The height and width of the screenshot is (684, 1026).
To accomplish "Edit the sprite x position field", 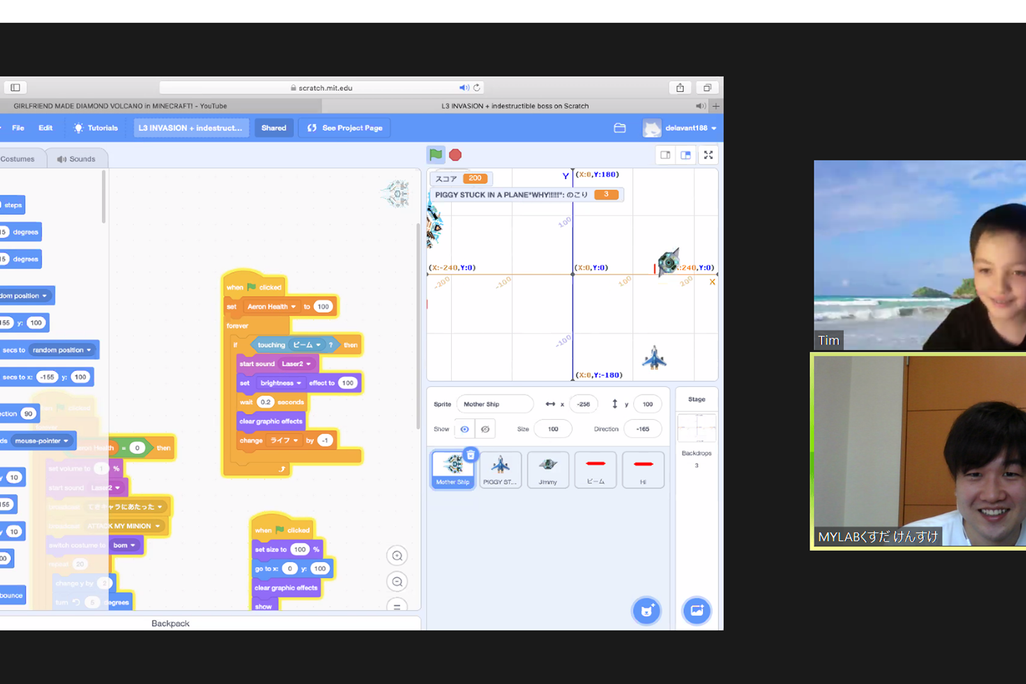I will pyautogui.click(x=583, y=405).
